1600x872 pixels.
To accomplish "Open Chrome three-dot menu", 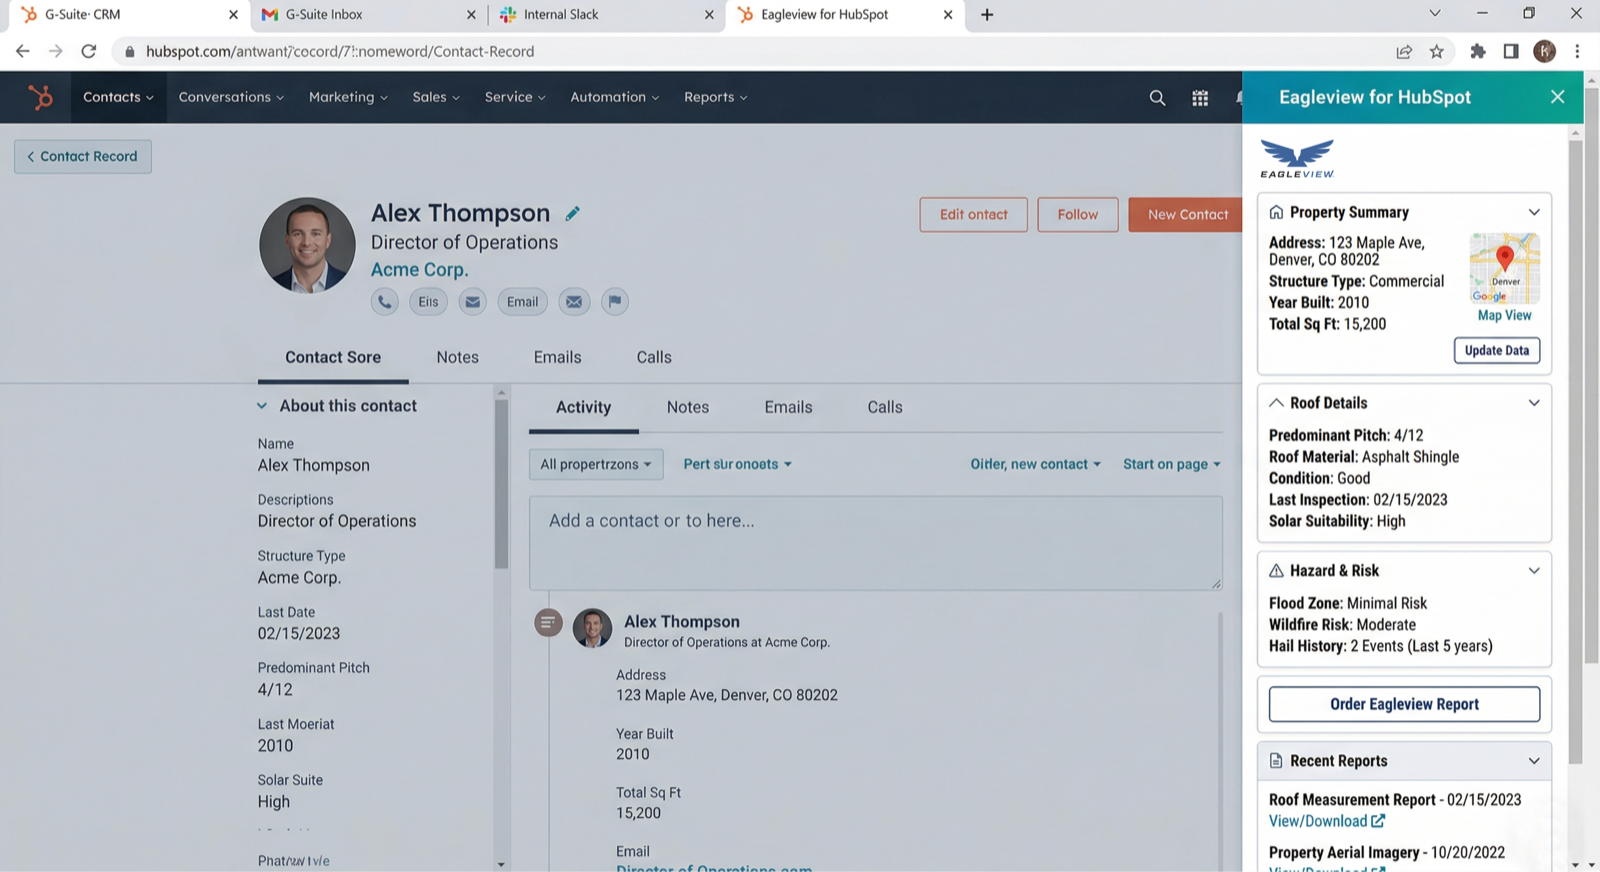I will coord(1577,51).
